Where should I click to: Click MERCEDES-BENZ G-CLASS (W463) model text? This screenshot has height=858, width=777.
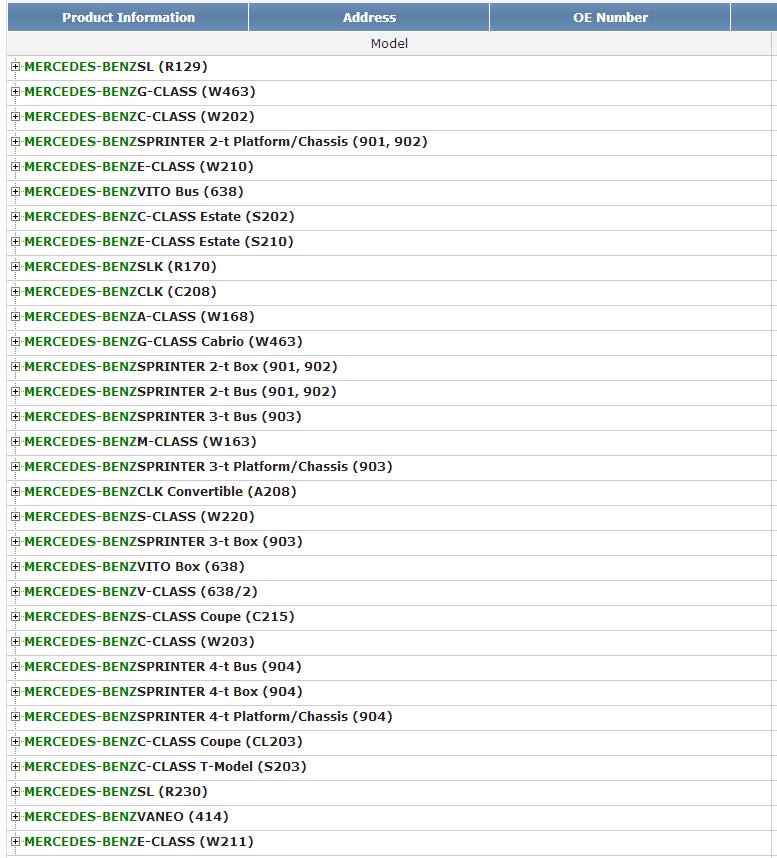[x=140, y=91]
